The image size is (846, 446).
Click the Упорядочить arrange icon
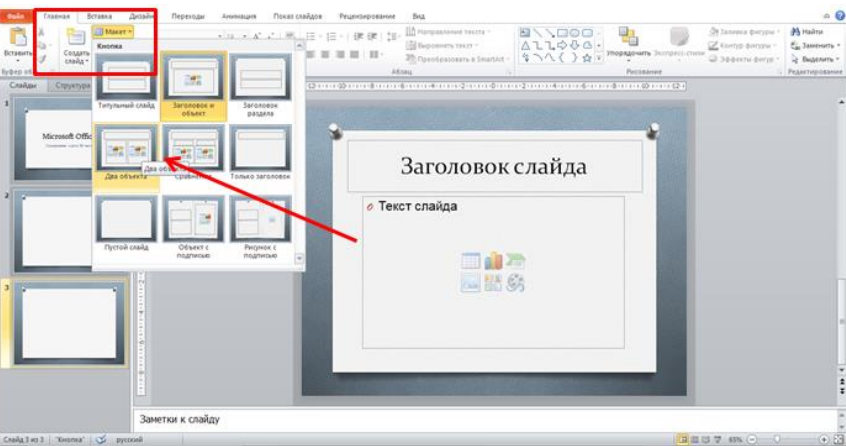(x=629, y=38)
